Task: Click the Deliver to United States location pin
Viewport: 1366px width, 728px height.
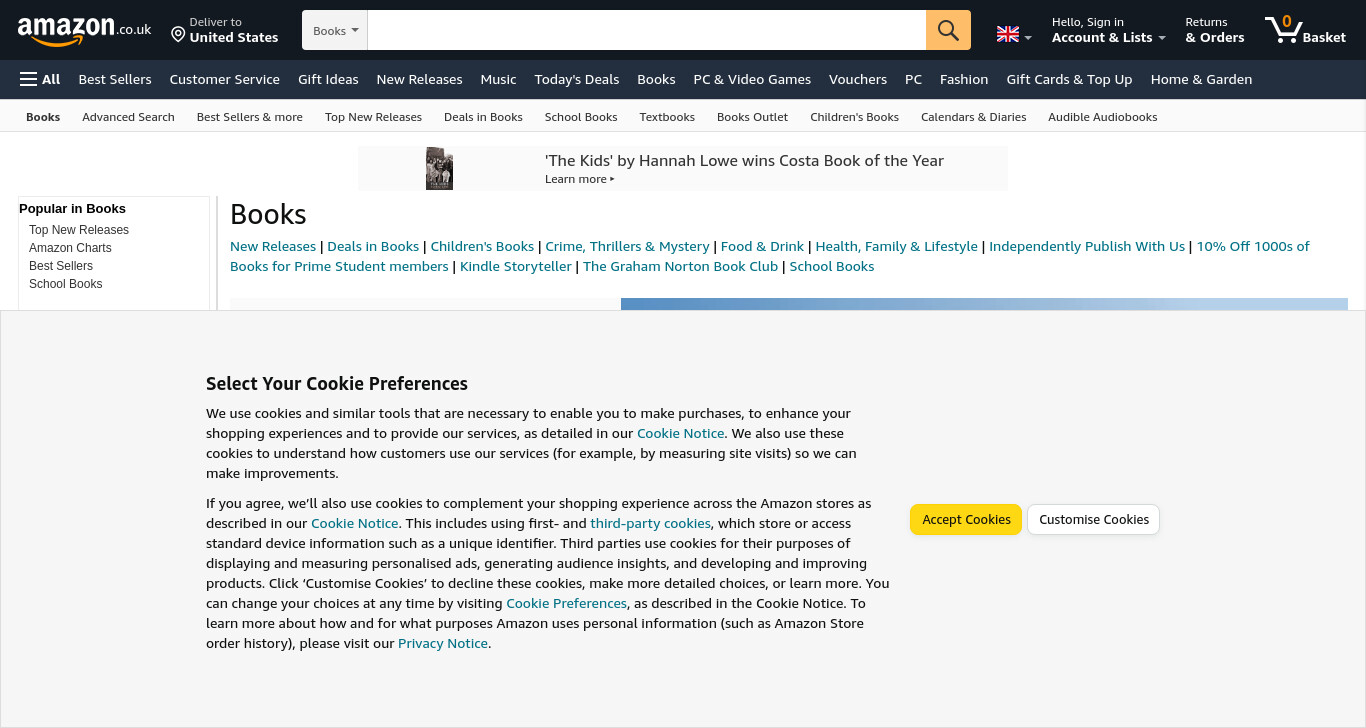Action: point(224,30)
